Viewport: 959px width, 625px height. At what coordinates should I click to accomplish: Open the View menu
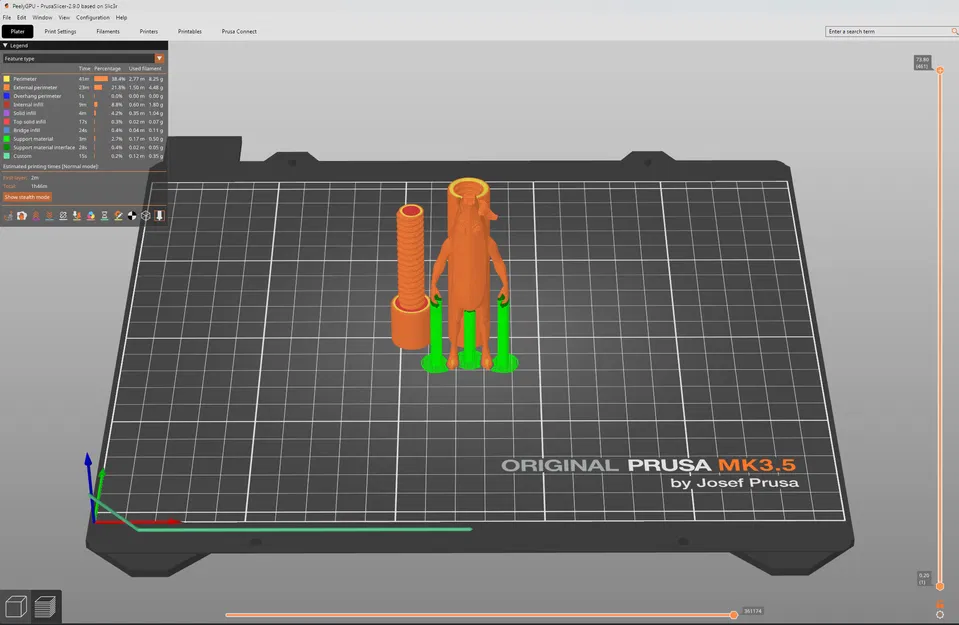(64, 18)
